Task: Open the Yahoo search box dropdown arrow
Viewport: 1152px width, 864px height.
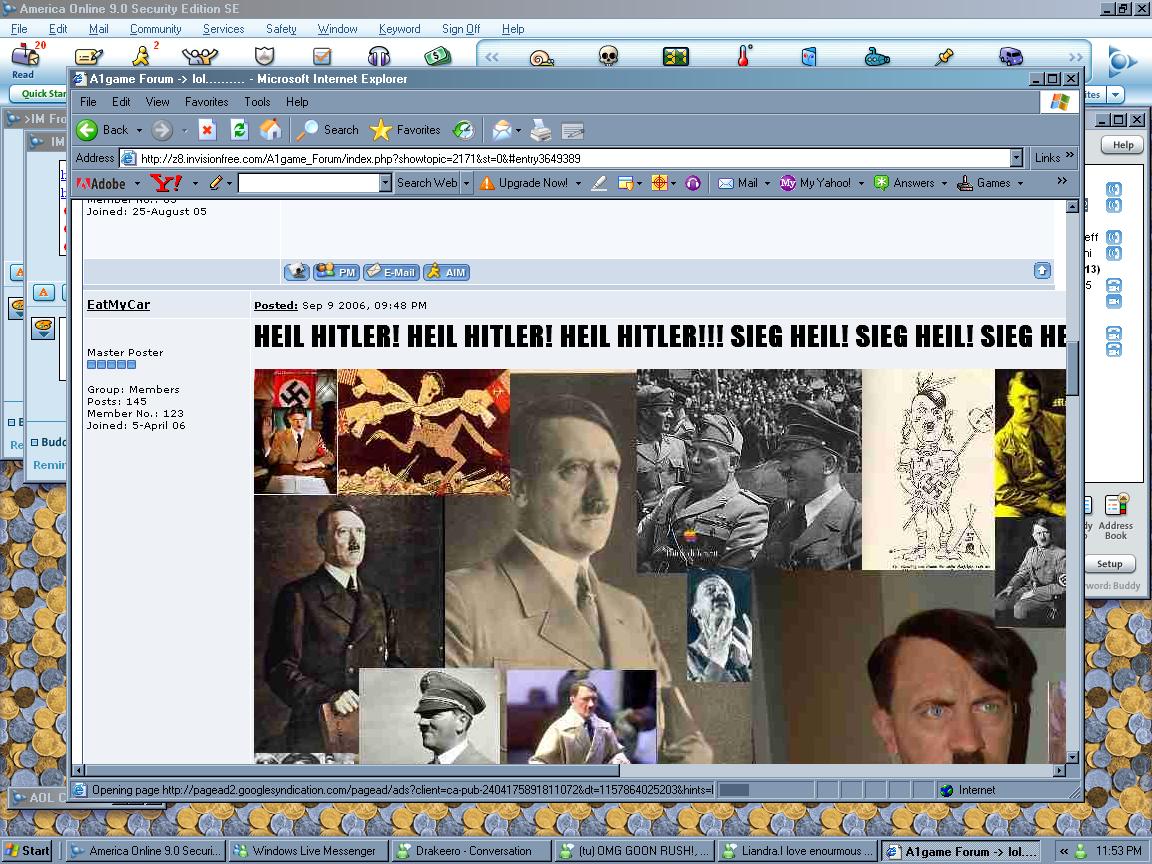Action: 385,183
